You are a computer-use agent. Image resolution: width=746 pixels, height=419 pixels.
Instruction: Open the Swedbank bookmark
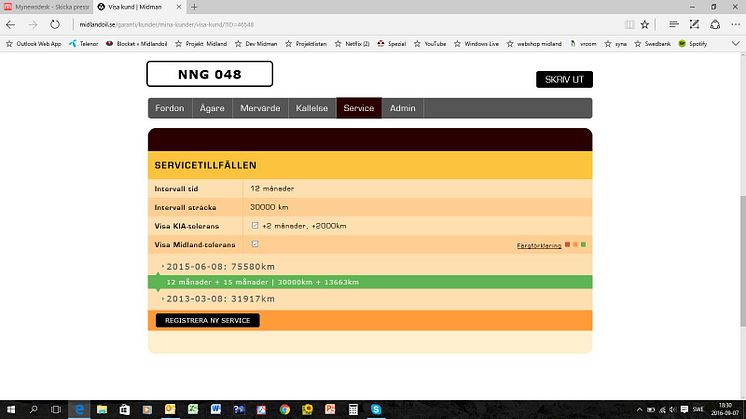[652, 44]
